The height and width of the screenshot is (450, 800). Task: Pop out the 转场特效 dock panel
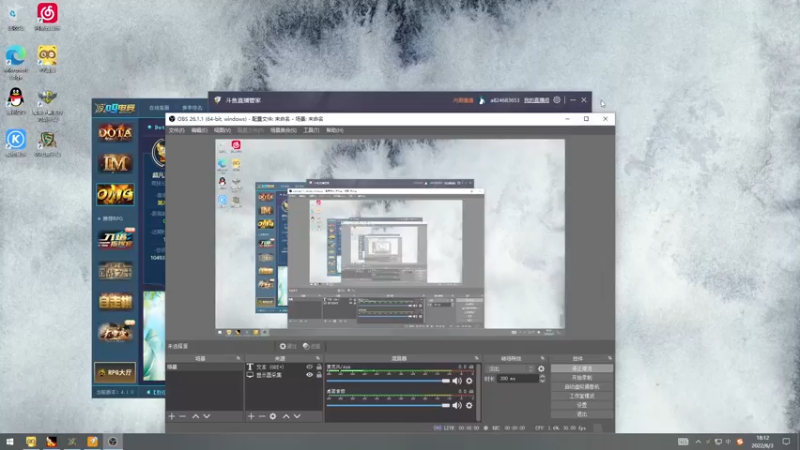(x=542, y=358)
